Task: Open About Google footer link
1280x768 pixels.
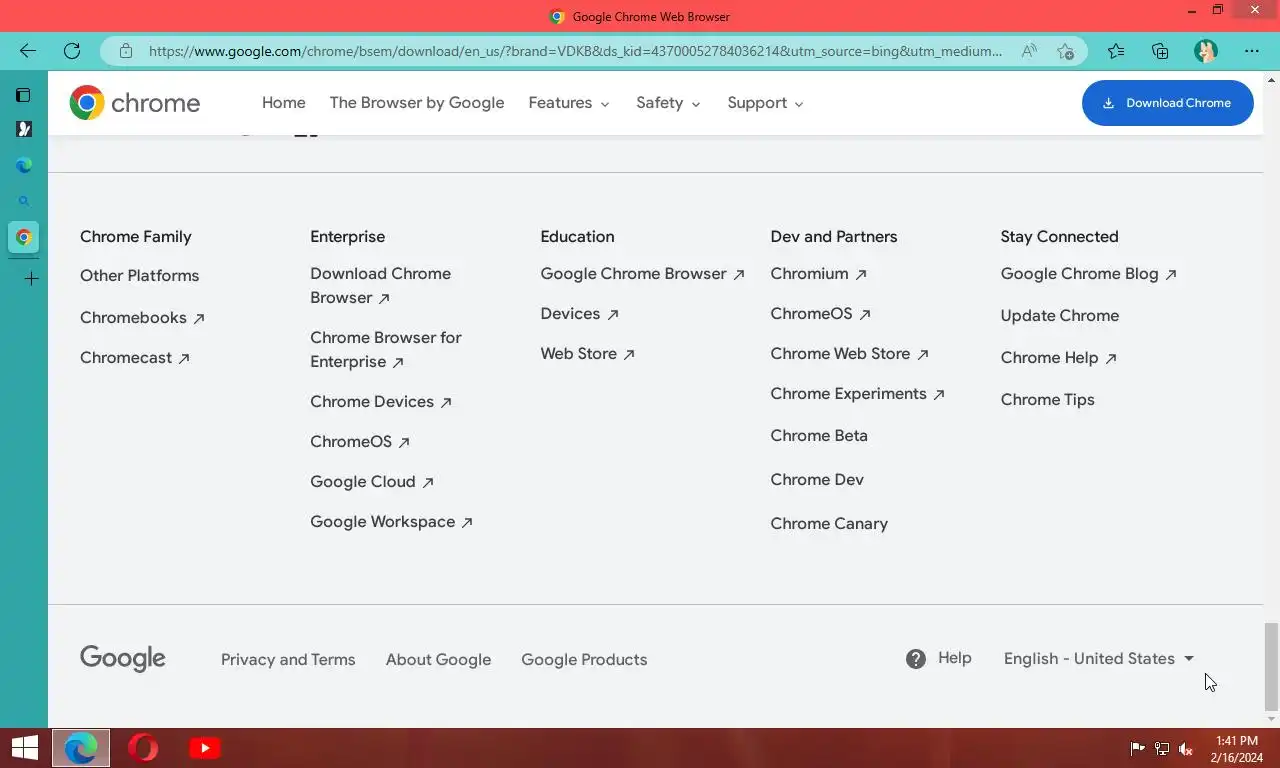Action: 438,660
